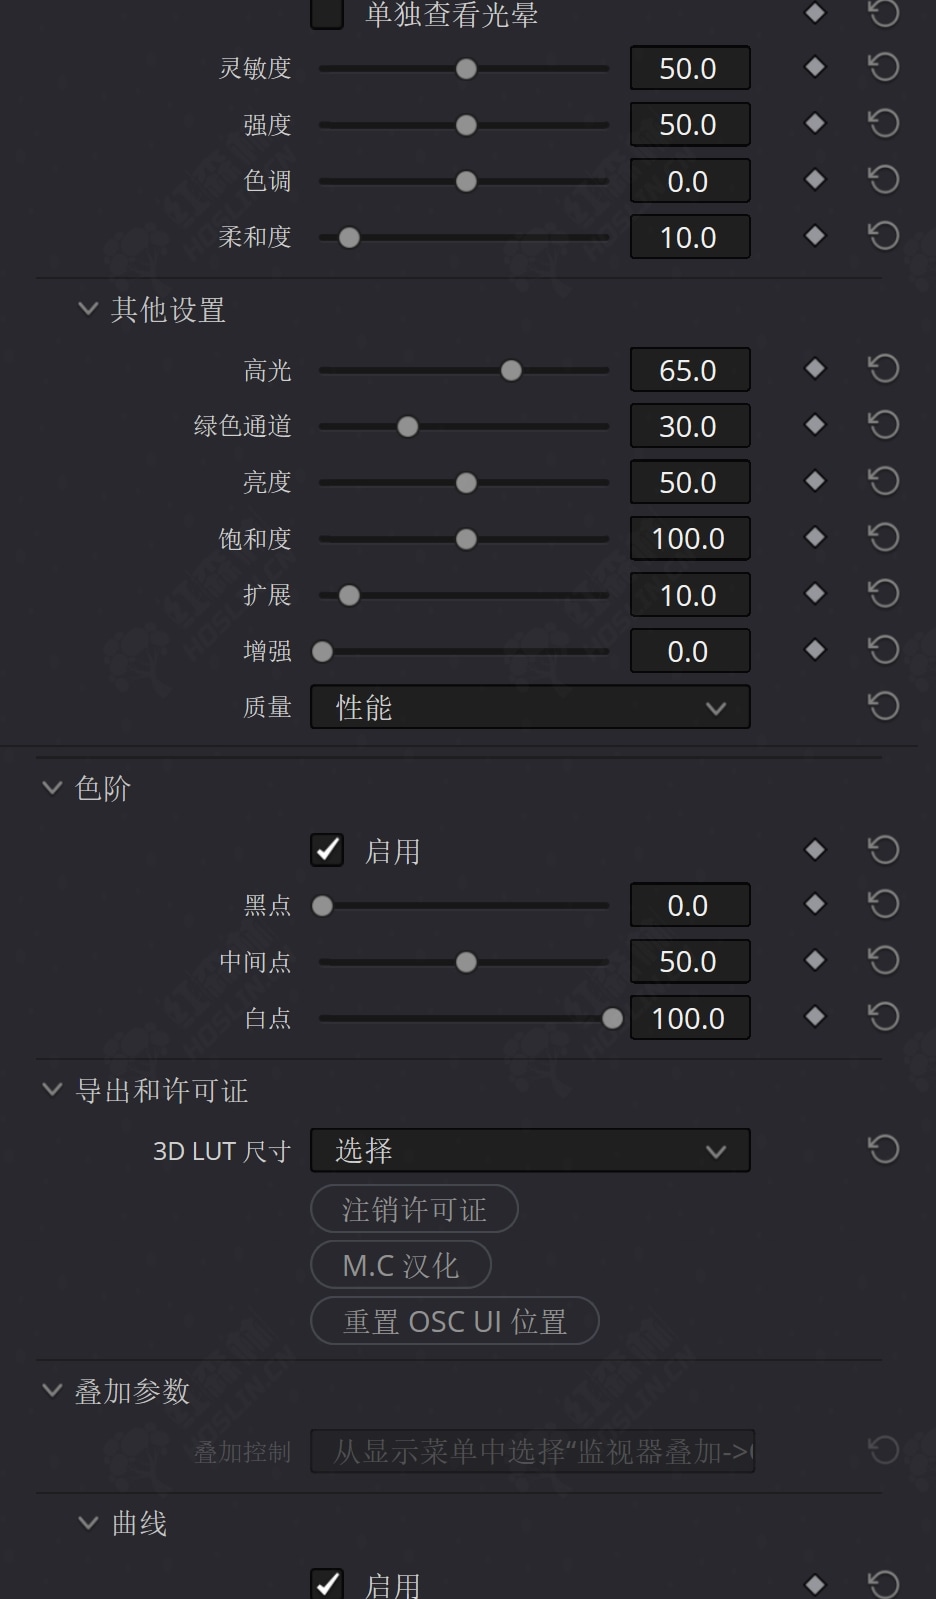Reset the 高光 value

pyautogui.click(x=883, y=369)
